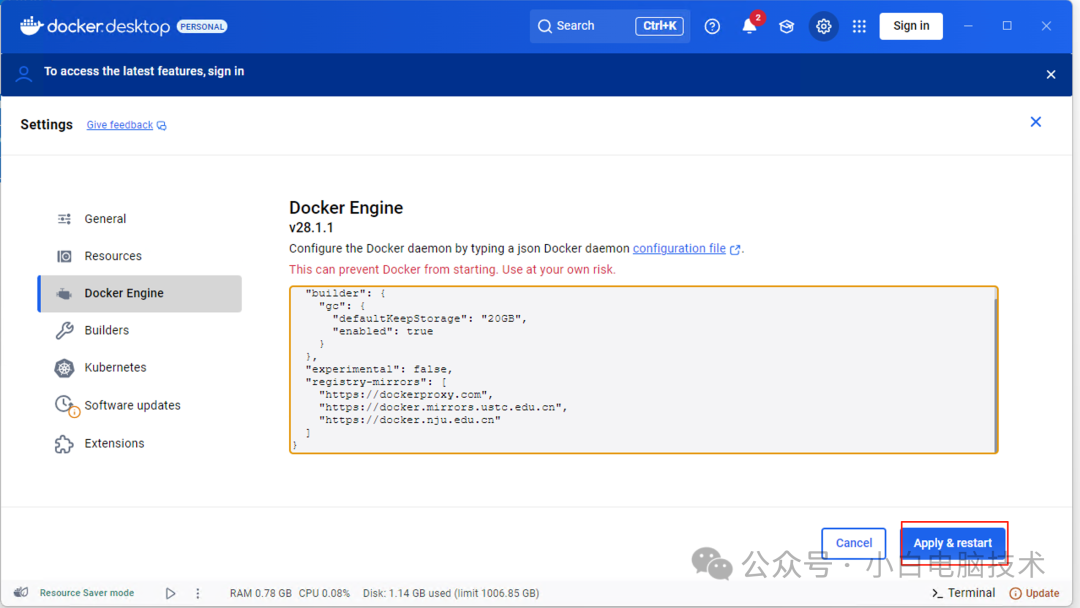Click the "https://dockerproxy.com" line
The height and width of the screenshot is (608, 1080).
point(406,395)
